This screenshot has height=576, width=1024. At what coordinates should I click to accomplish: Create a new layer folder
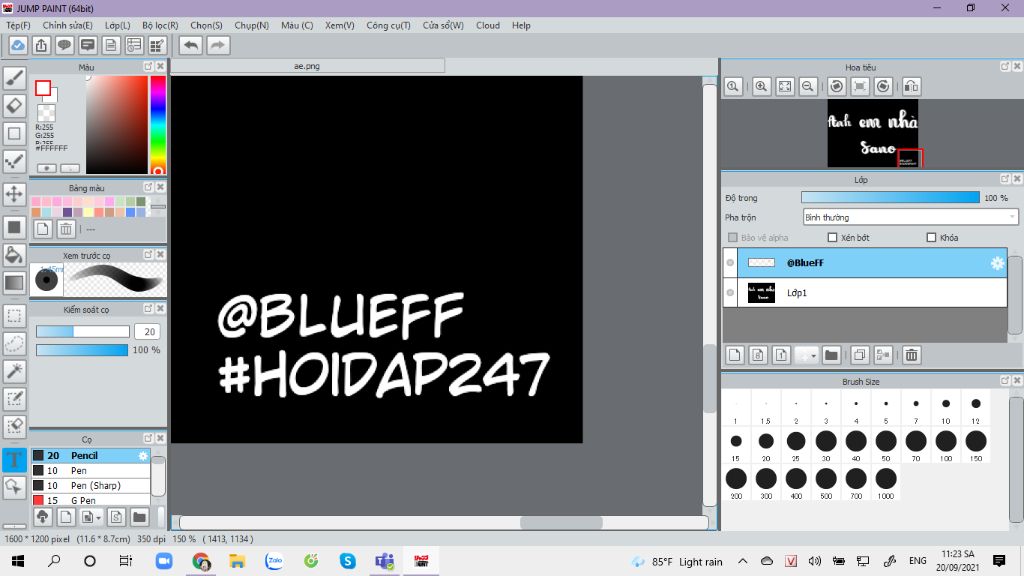831,355
